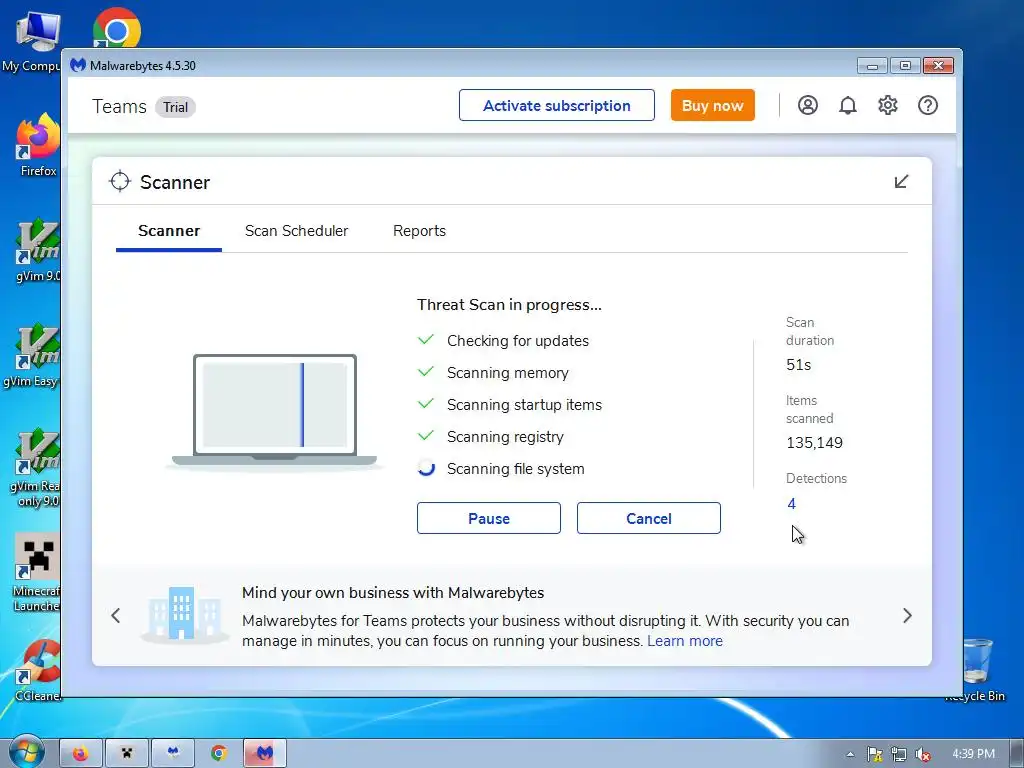Switch to the Scanner tab
Screen dimensions: 1024x768
click(169, 231)
